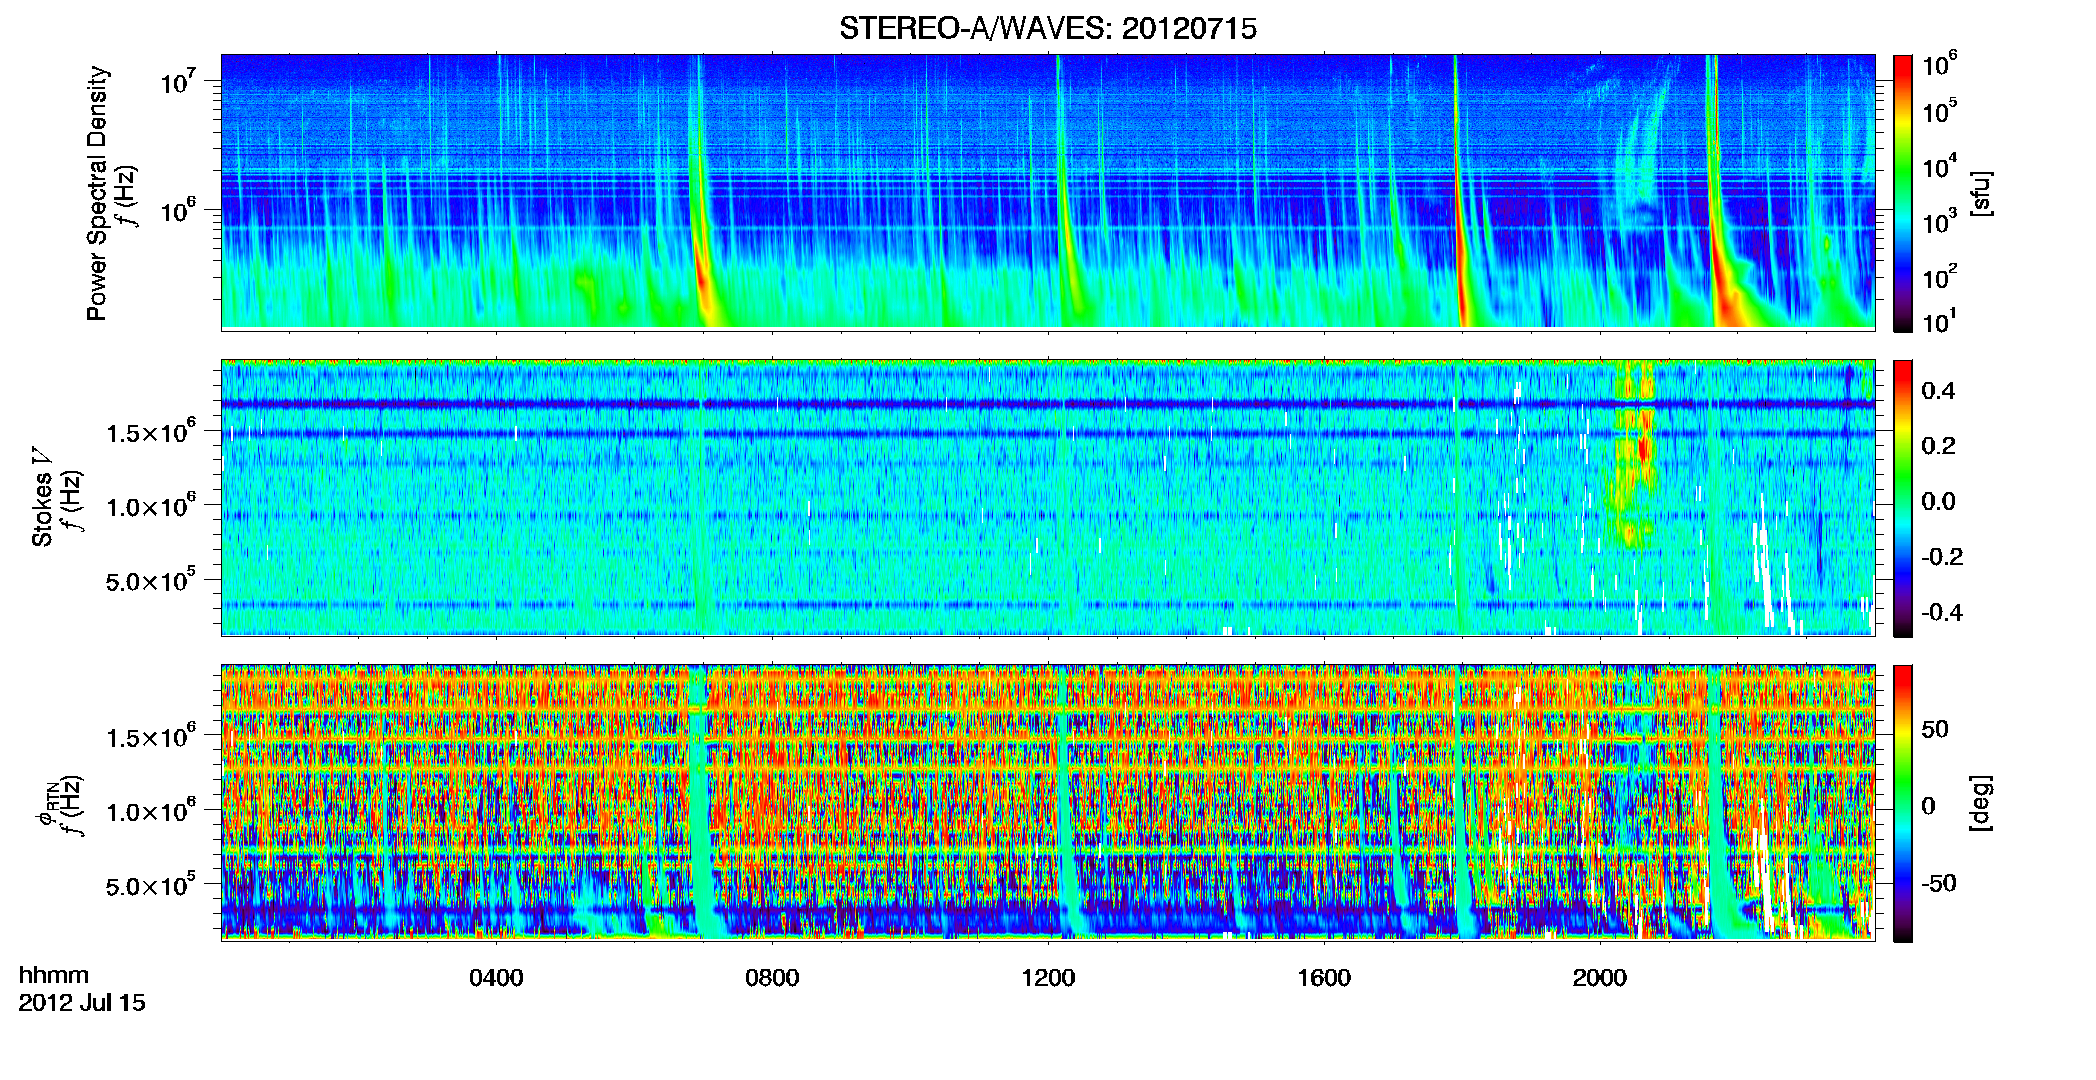
Task: Select the 0800 time tick label
Action: 772,978
